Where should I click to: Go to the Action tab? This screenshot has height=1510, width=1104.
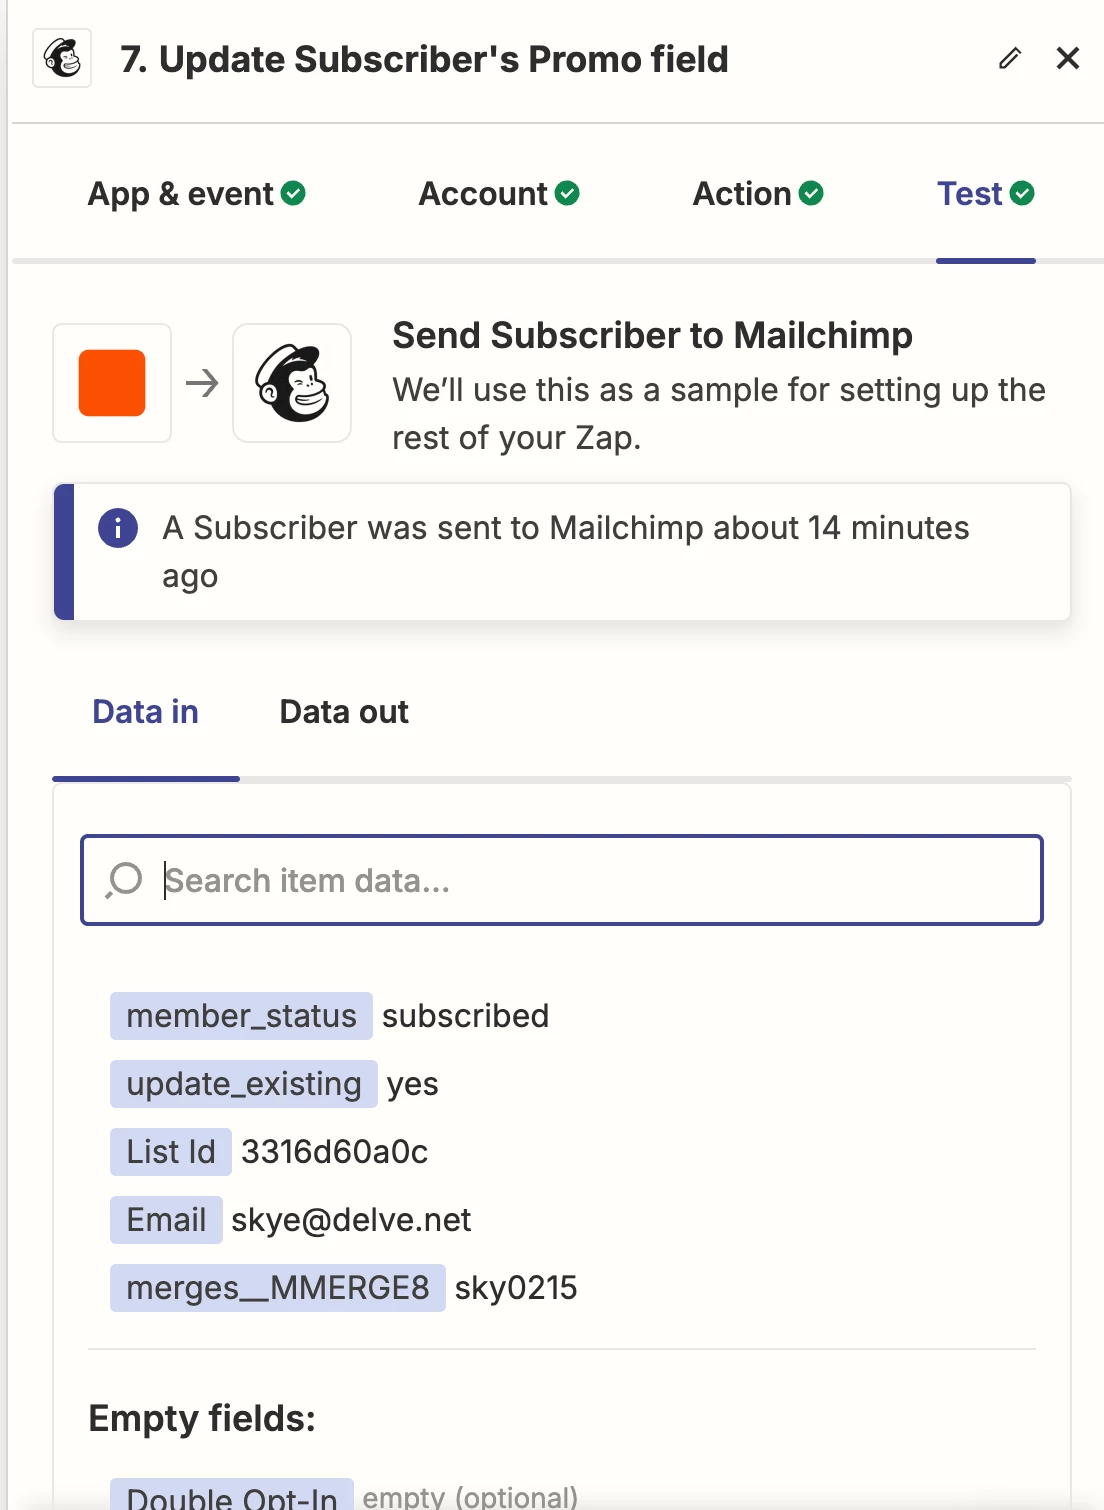(x=742, y=193)
